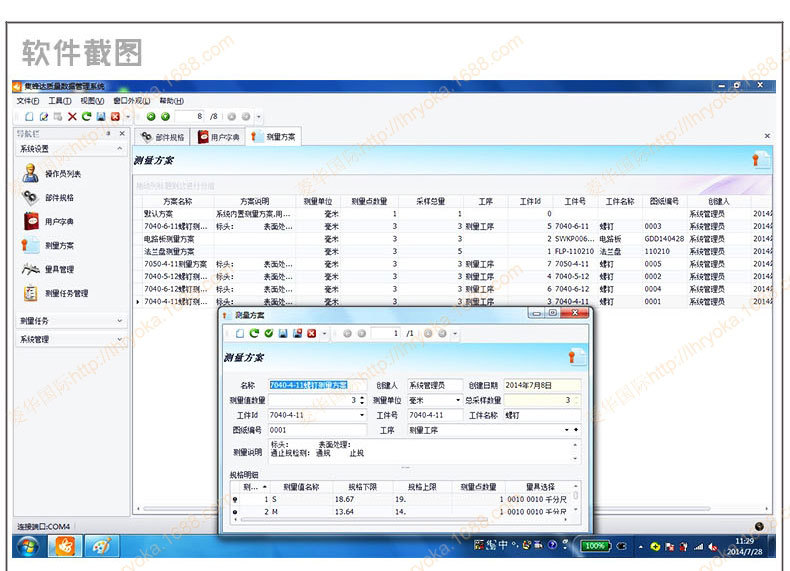This screenshot has width=790, height=571.
Task: Open the 测量单位 dropdown in the dialog
Action: pyautogui.click(x=458, y=400)
